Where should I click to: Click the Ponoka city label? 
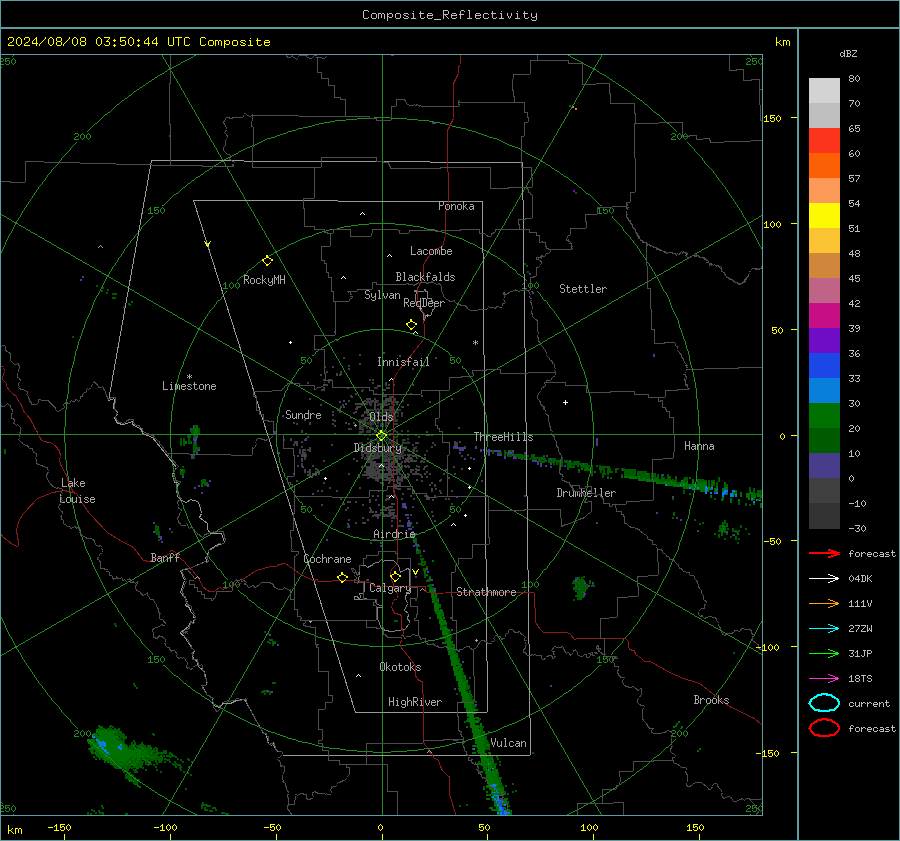(456, 206)
